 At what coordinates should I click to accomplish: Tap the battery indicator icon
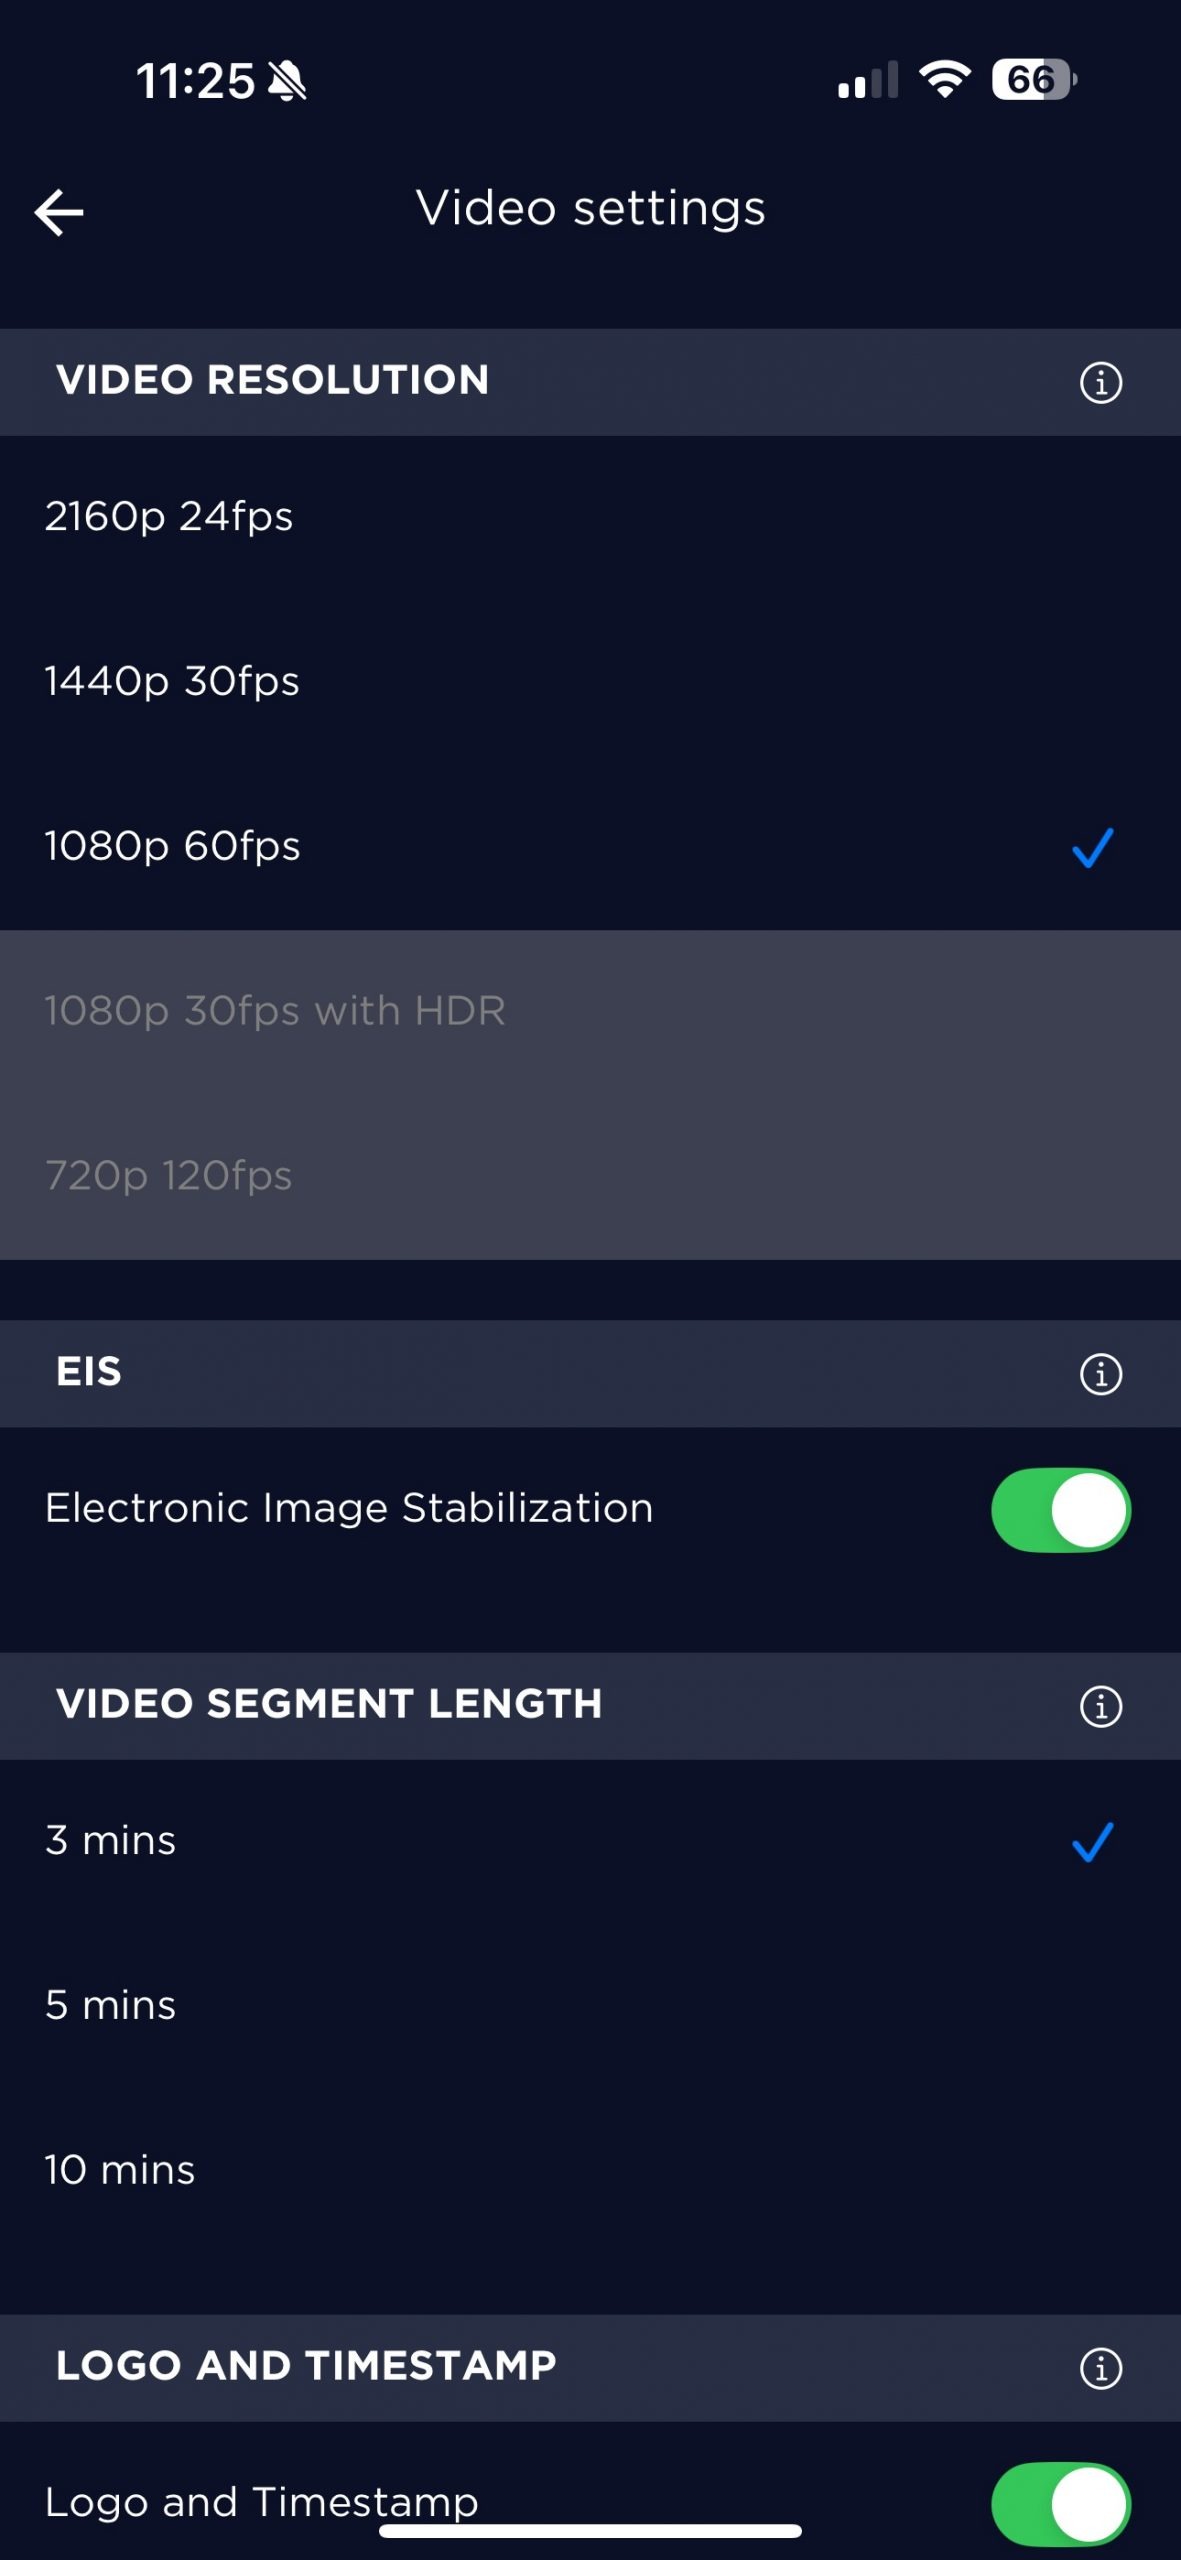[x=1033, y=80]
